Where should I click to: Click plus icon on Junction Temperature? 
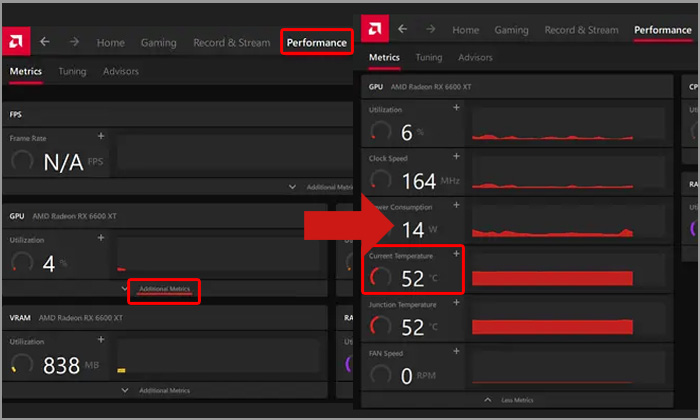pyautogui.click(x=456, y=302)
